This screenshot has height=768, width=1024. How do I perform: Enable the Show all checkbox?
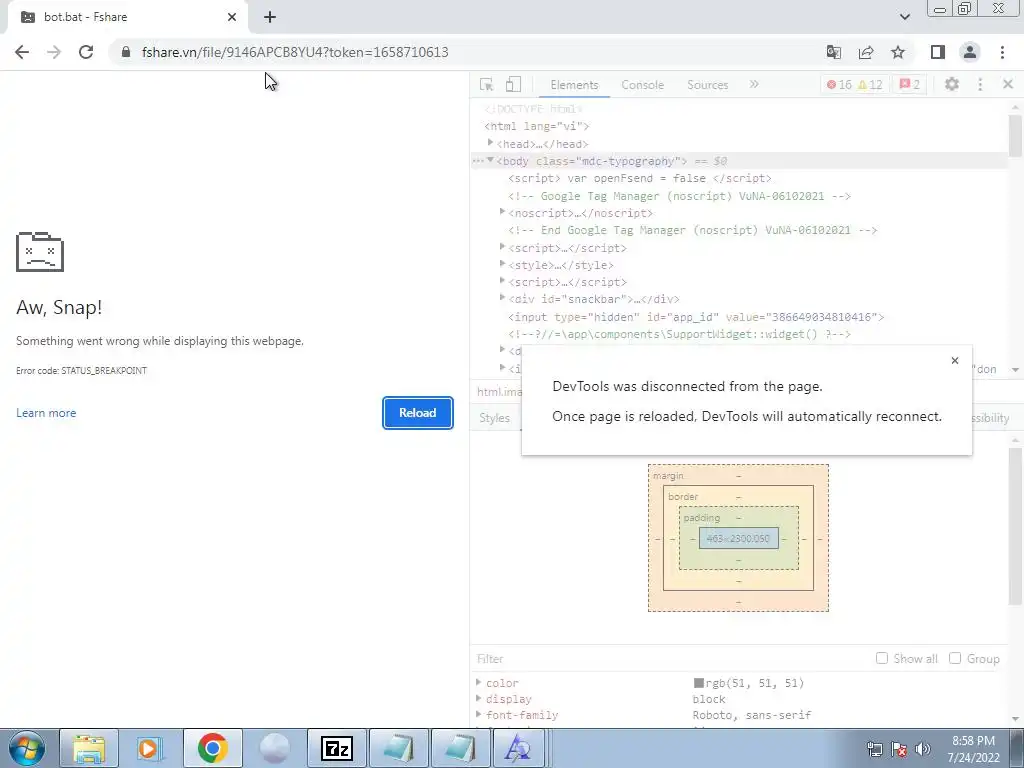click(x=882, y=658)
